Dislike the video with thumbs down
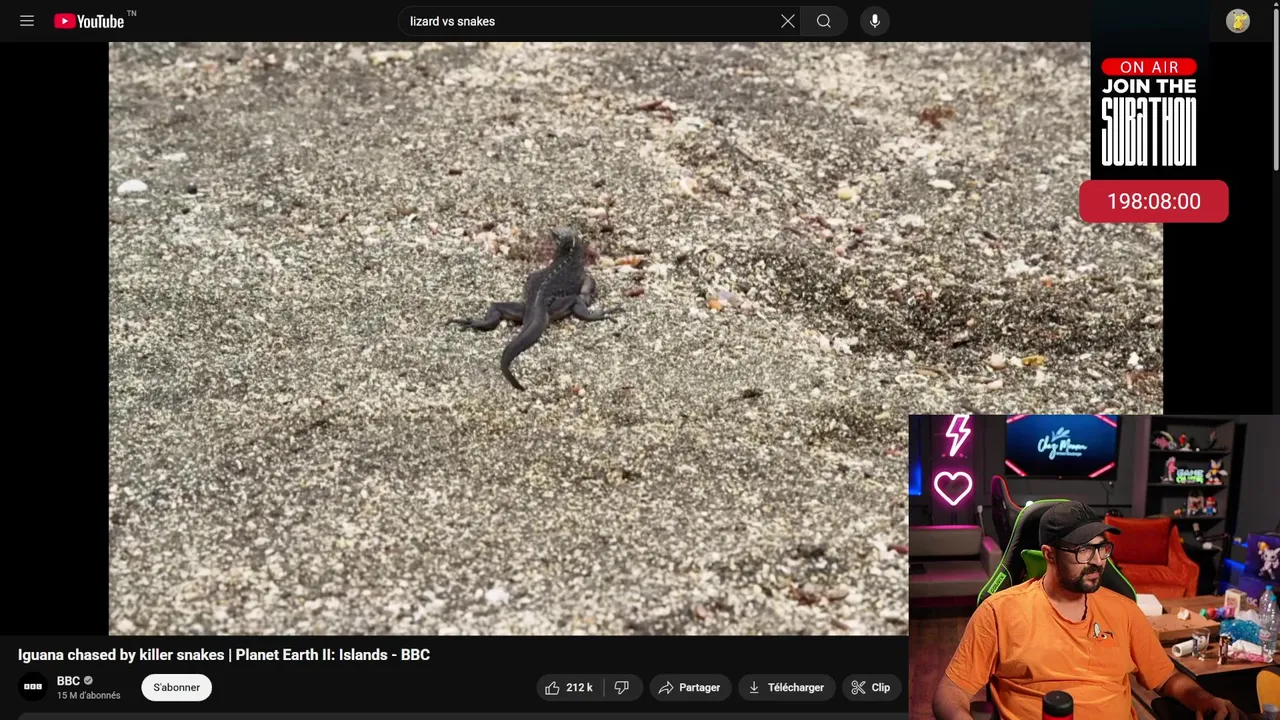This screenshot has width=1280, height=720. click(x=622, y=687)
